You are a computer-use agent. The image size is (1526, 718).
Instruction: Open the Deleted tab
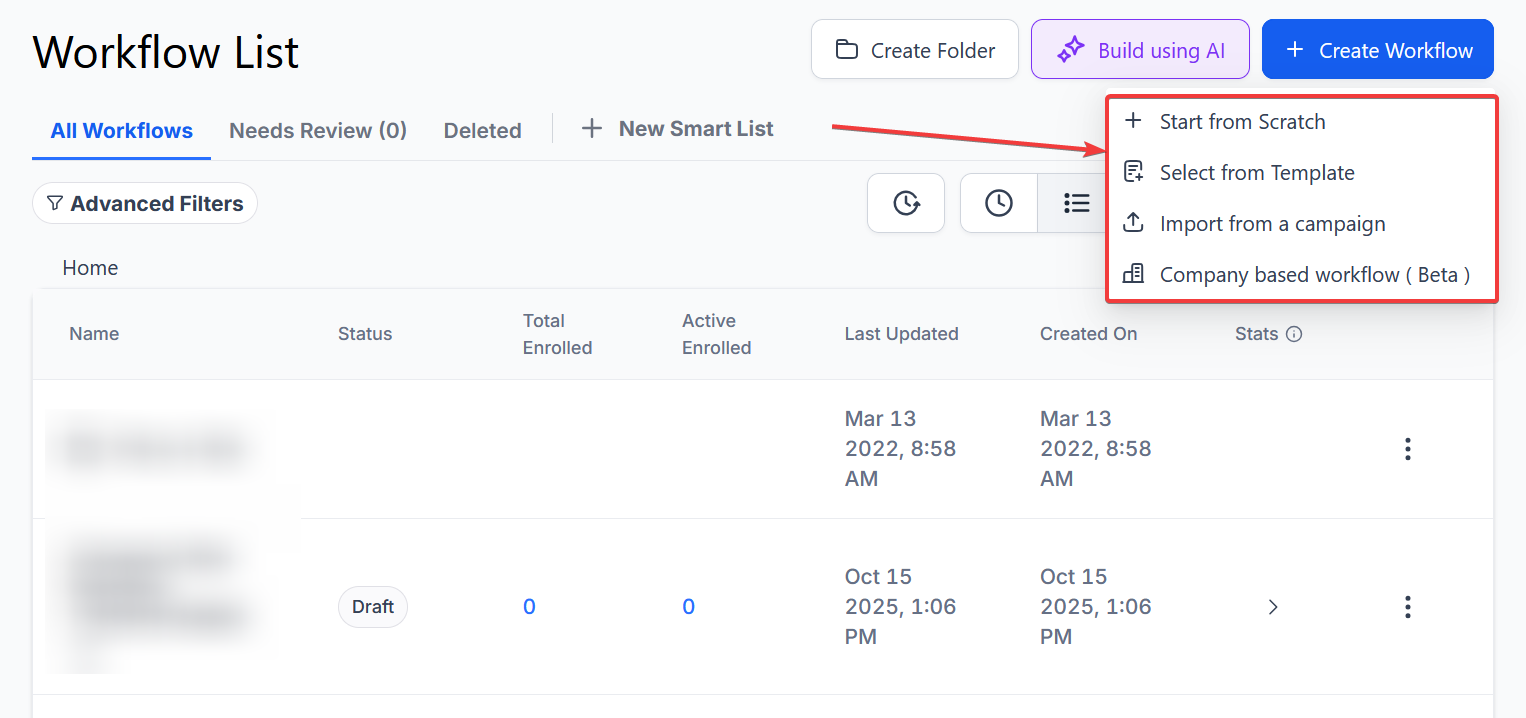tap(482, 130)
